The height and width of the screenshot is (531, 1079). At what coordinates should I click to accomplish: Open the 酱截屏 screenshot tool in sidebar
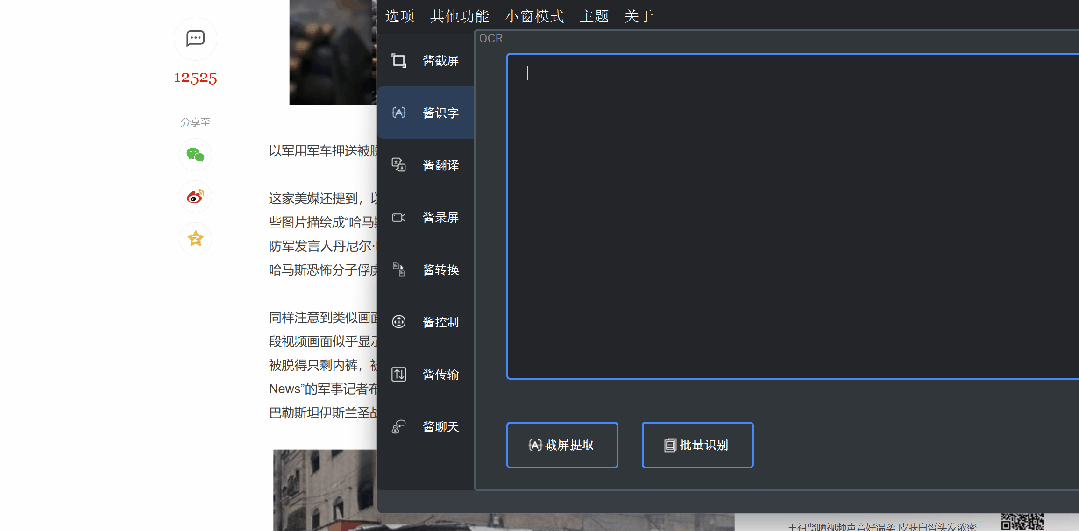click(x=425, y=61)
